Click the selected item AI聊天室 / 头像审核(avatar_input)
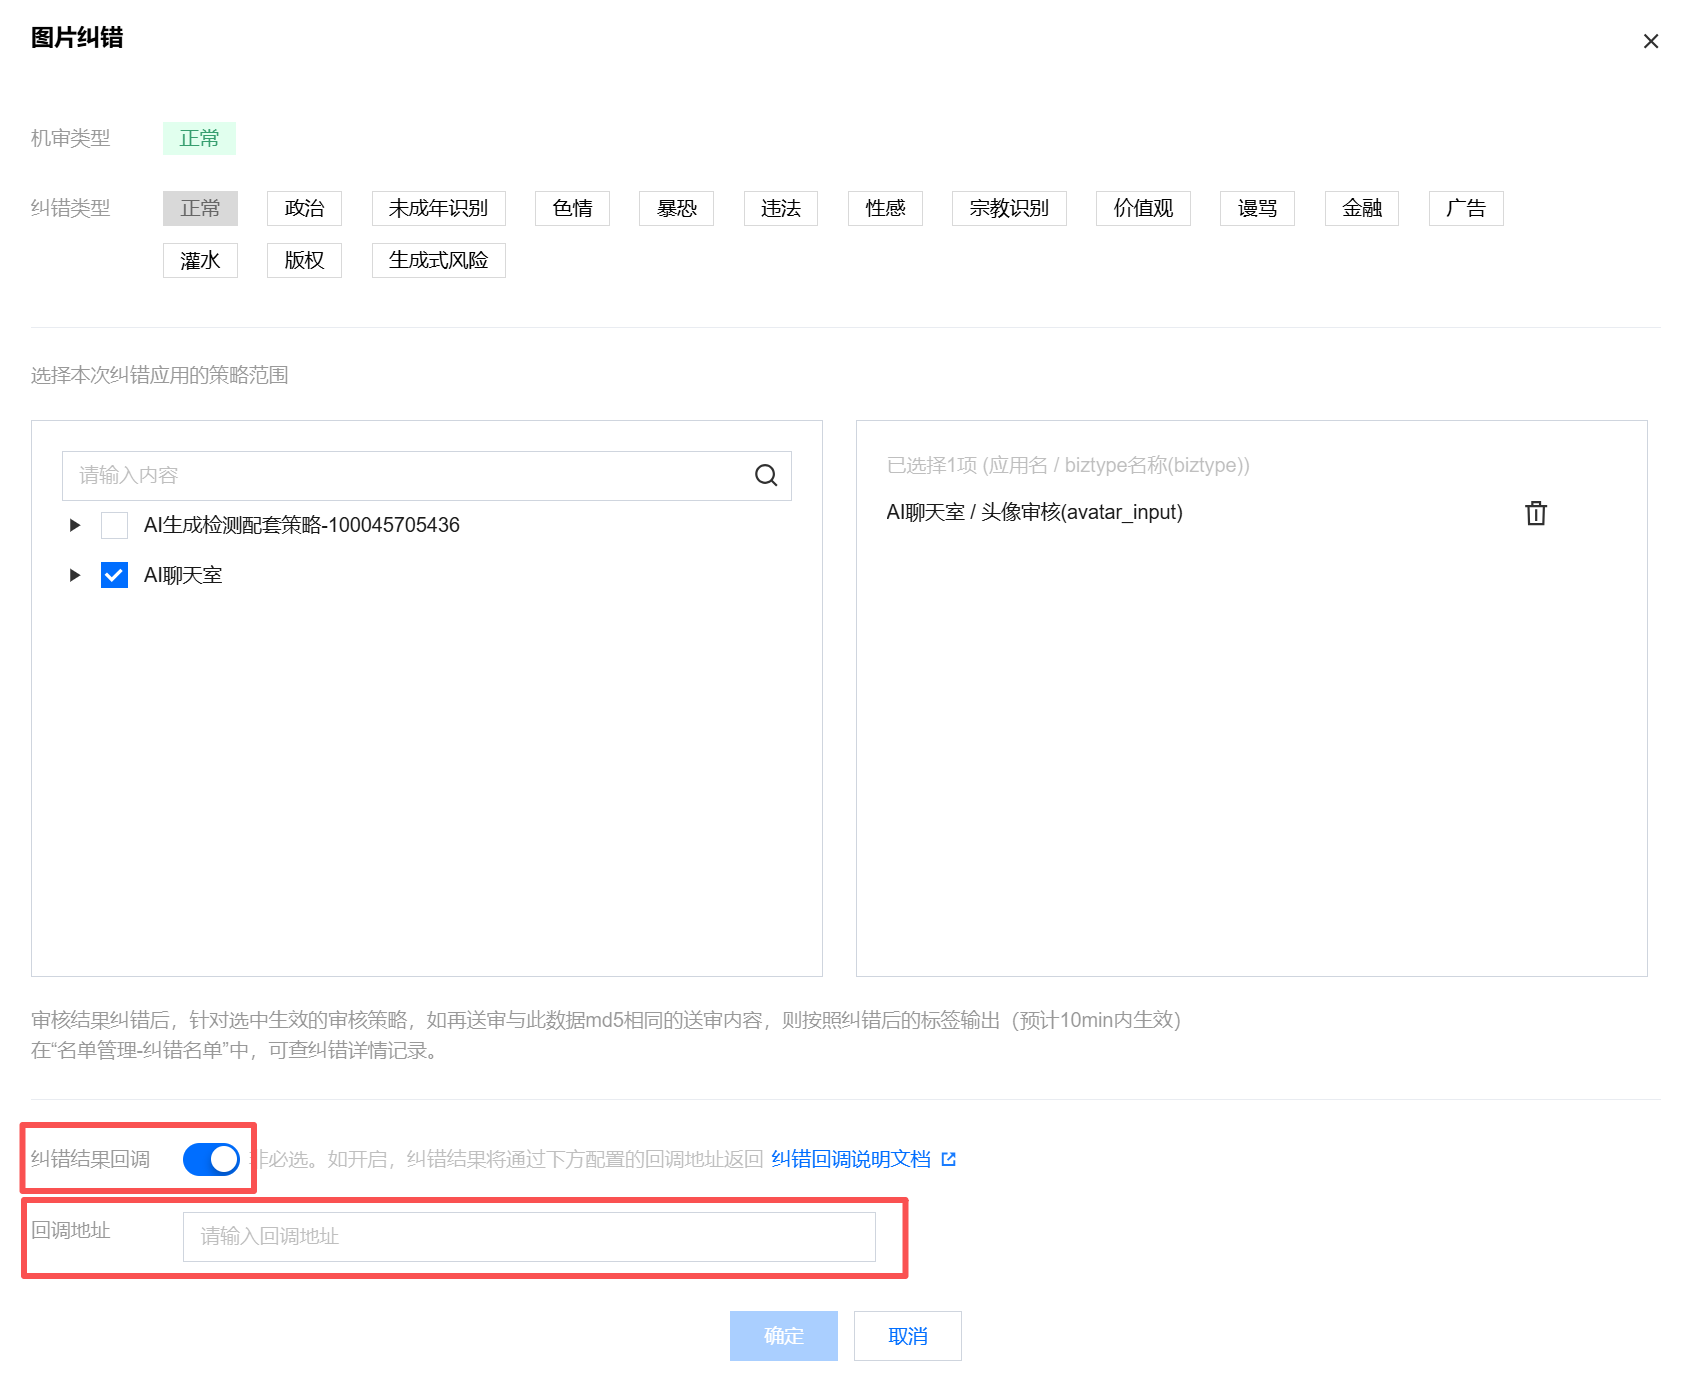 1035,512
